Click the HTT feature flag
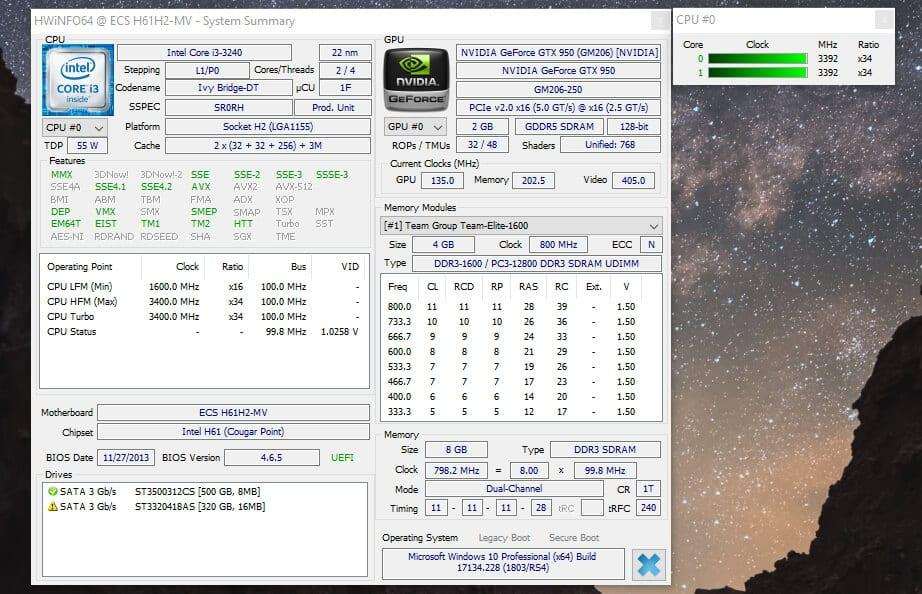Viewport: 922px width, 594px height. click(243, 223)
